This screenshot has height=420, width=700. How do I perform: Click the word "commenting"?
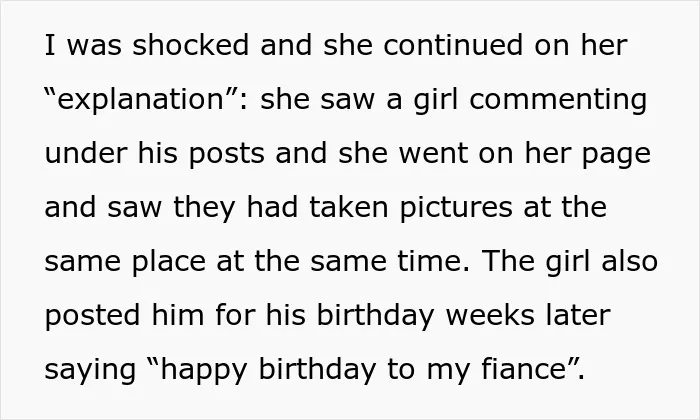tap(558, 100)
